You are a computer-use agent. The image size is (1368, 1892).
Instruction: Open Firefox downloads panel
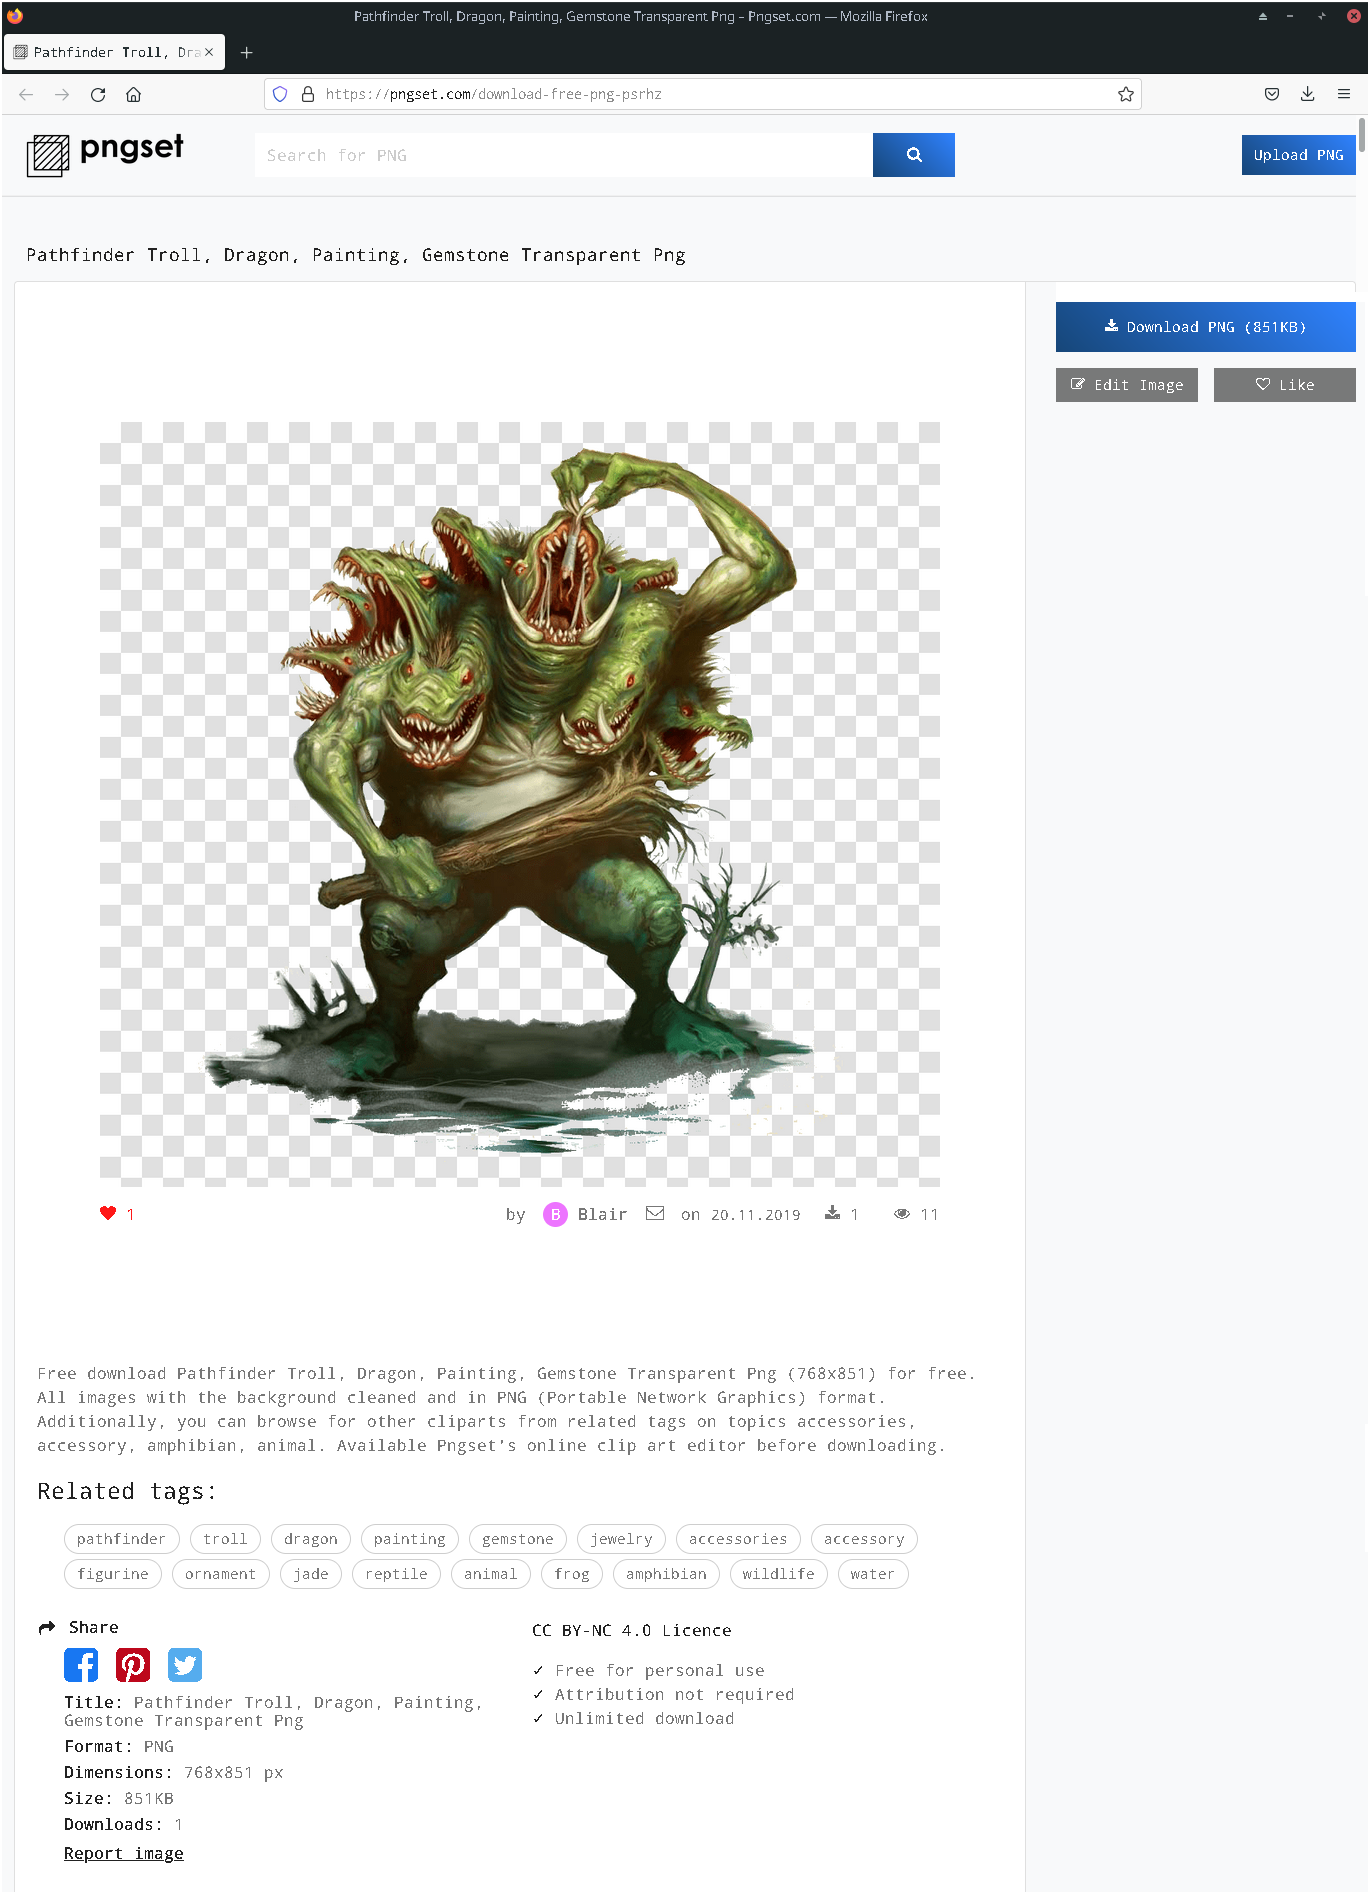(x=1307, y=94)
